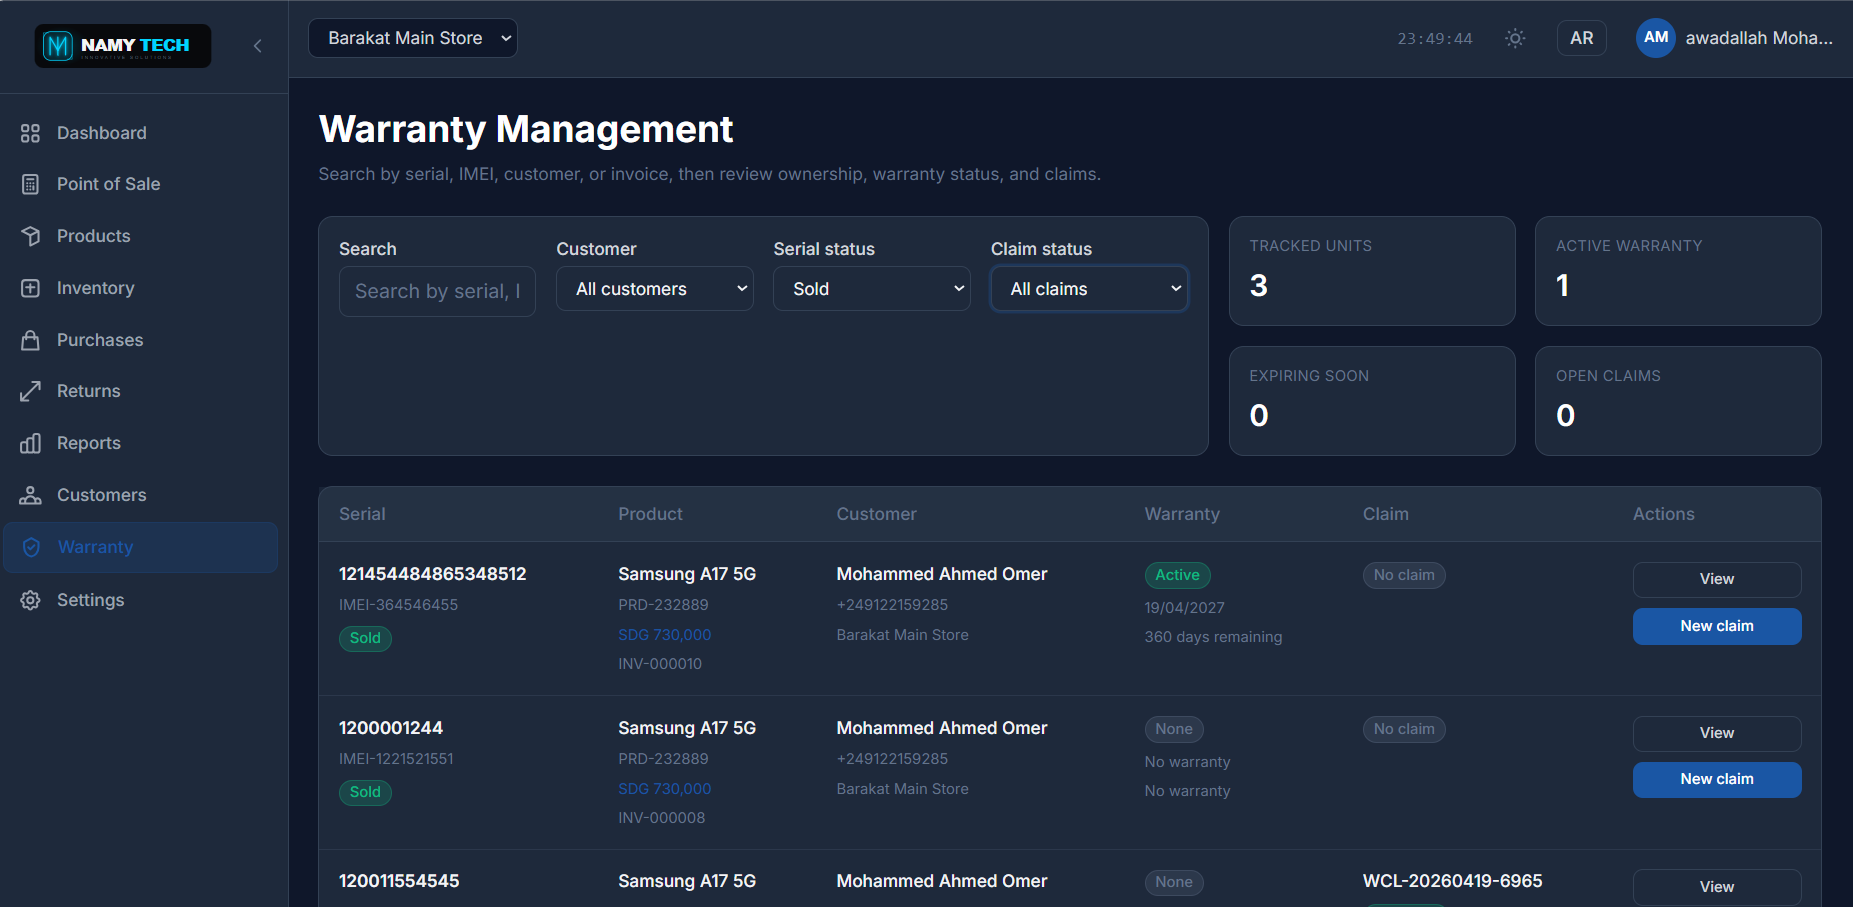Viewport: 1853px width, 907px height.
Task: Click the Warranty column header
Action: coord(1182,514)
